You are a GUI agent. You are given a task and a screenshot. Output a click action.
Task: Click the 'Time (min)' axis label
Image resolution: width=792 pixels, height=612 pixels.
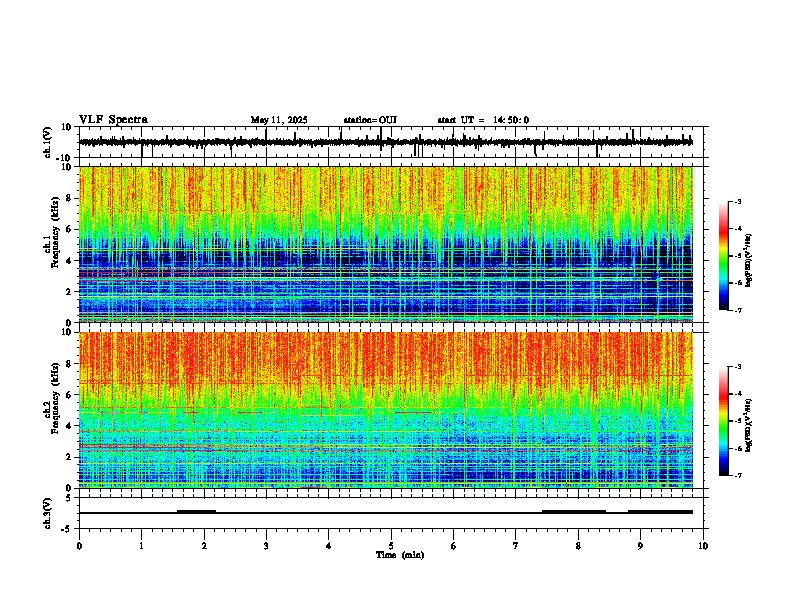(x=400, y=555)
